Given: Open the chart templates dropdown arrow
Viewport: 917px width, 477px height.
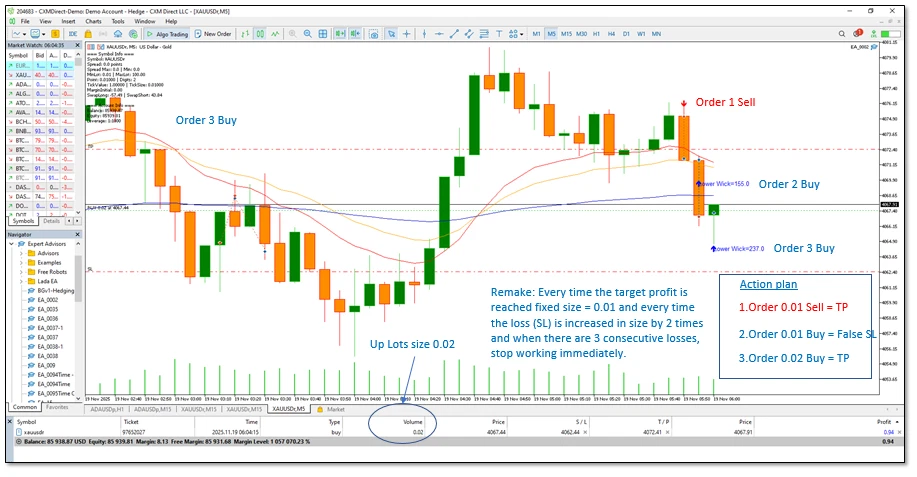Looking at the screenshot, I should (43, 34).
